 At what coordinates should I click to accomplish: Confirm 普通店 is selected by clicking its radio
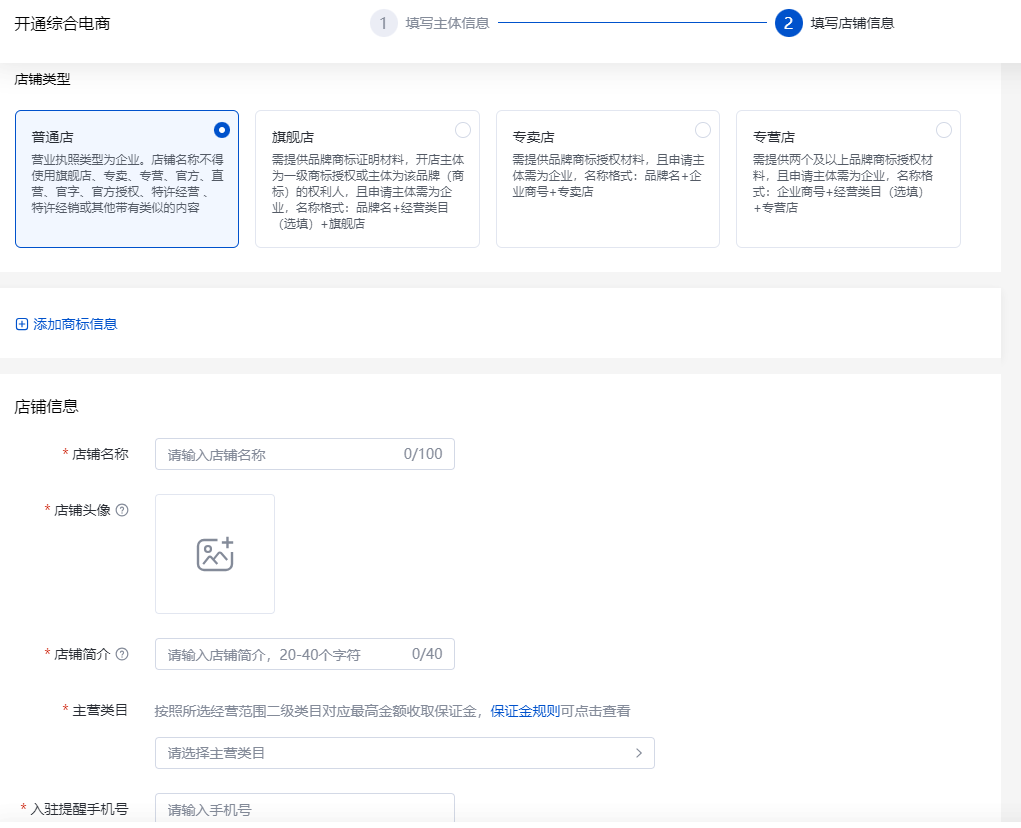pyautogui.click(x=222, y=129)
